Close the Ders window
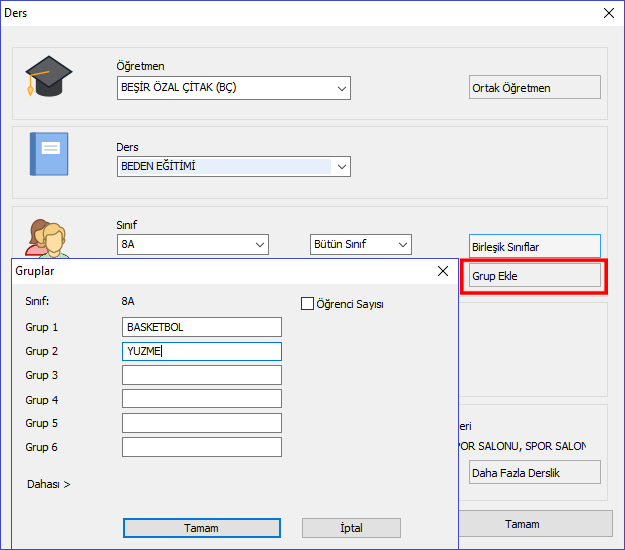 [609, 13]
